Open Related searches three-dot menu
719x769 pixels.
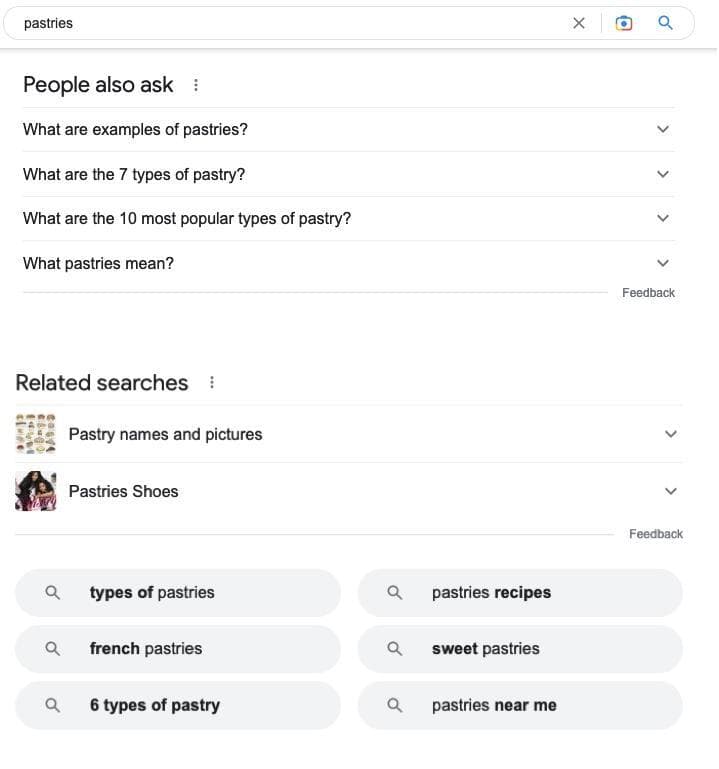tap(211, 383)
